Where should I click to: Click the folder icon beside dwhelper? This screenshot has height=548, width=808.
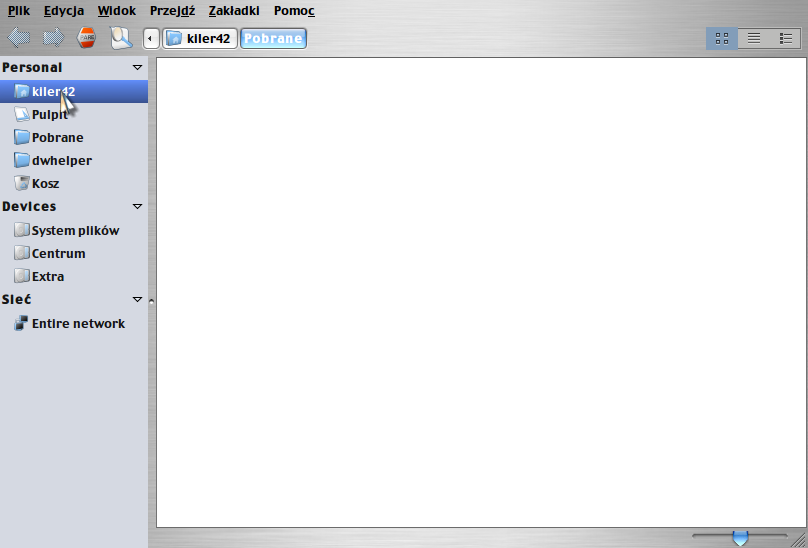coord(22,160)
